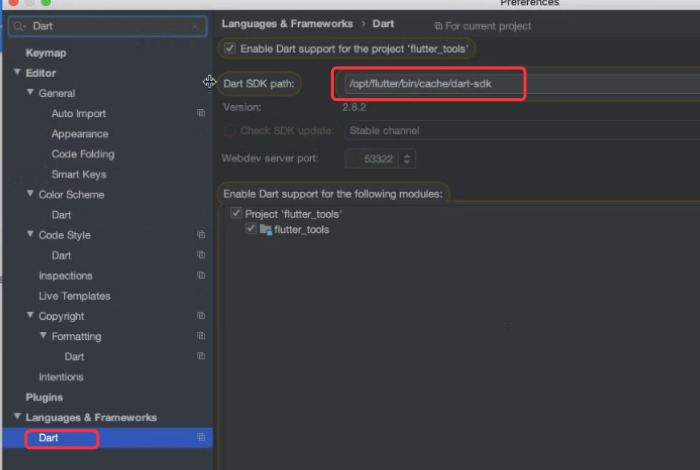The height and width of the screenshot is (470, 700).
Task: Click the project icon on the selected Dart row
Action: click(201, 437)
